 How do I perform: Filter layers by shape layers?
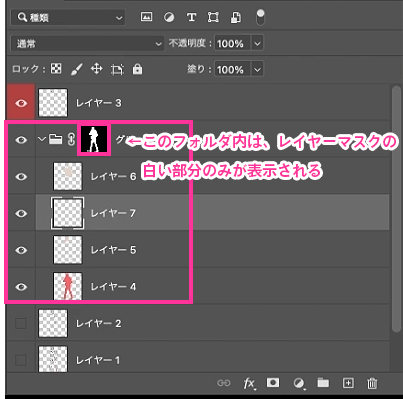point(213,17)
